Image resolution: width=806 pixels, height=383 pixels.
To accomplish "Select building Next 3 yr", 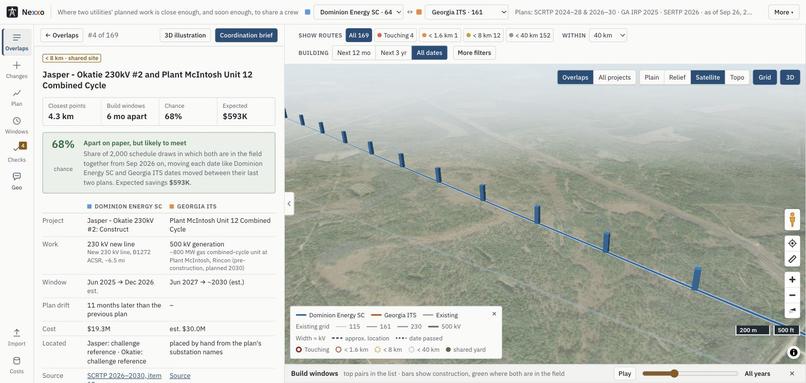I will click(x=394, y=52).
